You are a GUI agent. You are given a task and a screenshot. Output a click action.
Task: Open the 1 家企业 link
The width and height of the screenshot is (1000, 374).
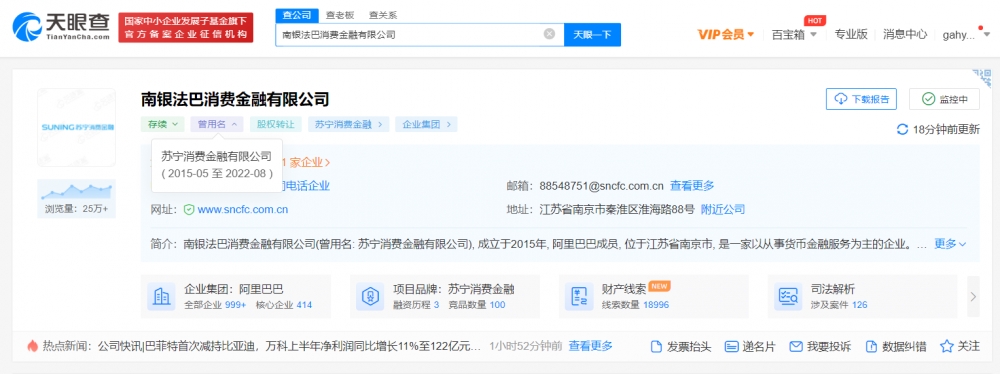[307, 163]
